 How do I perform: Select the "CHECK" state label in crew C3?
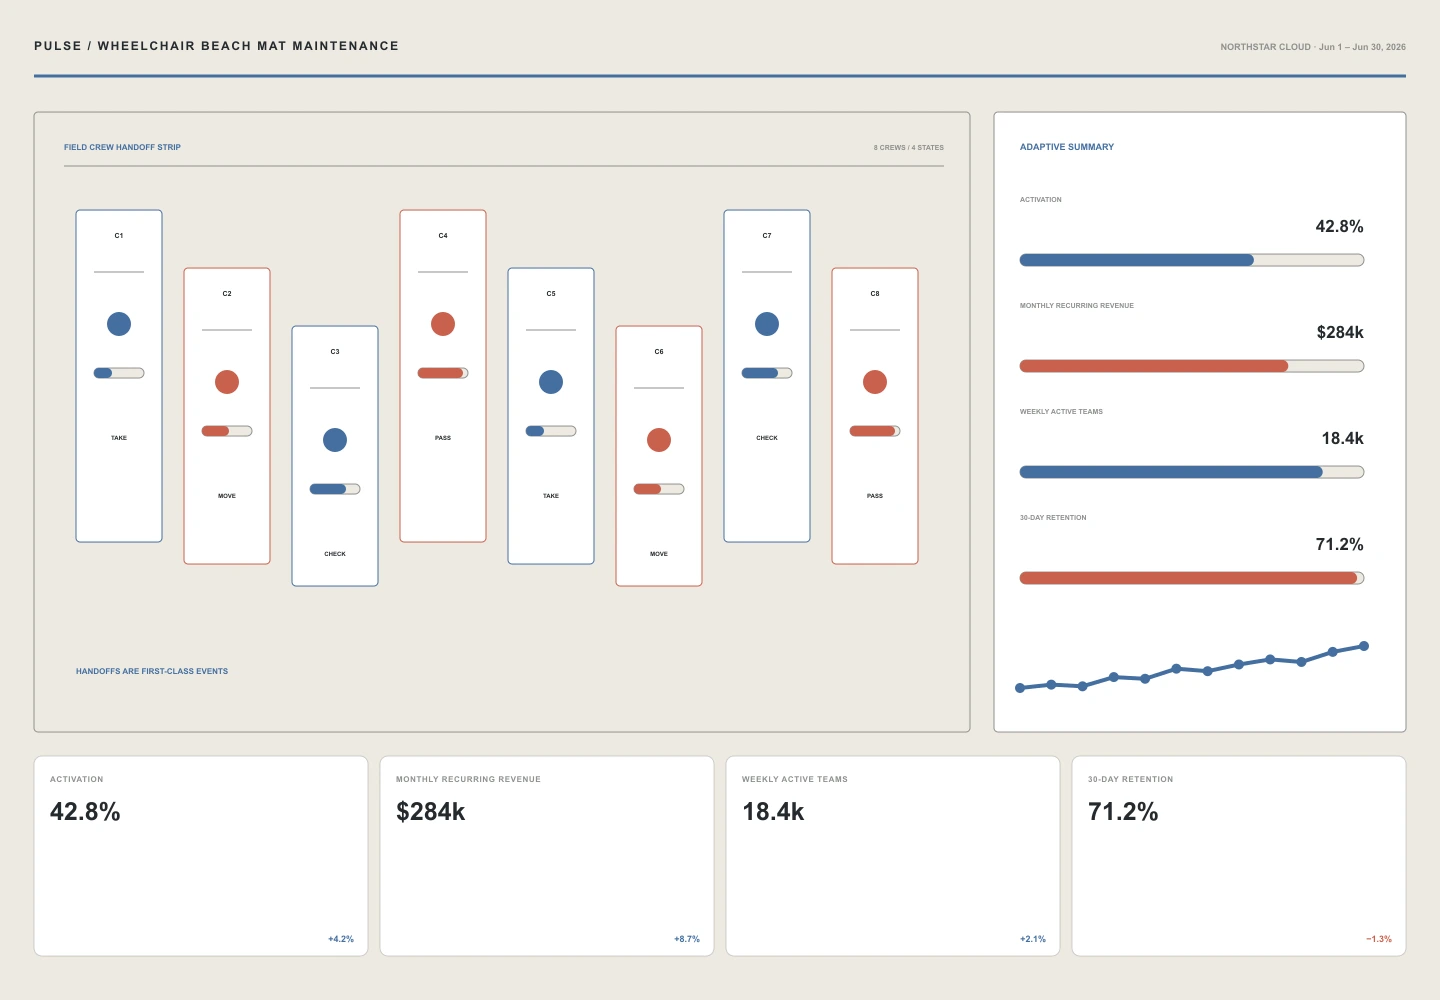pyautogui.click(x=335, y=554)
